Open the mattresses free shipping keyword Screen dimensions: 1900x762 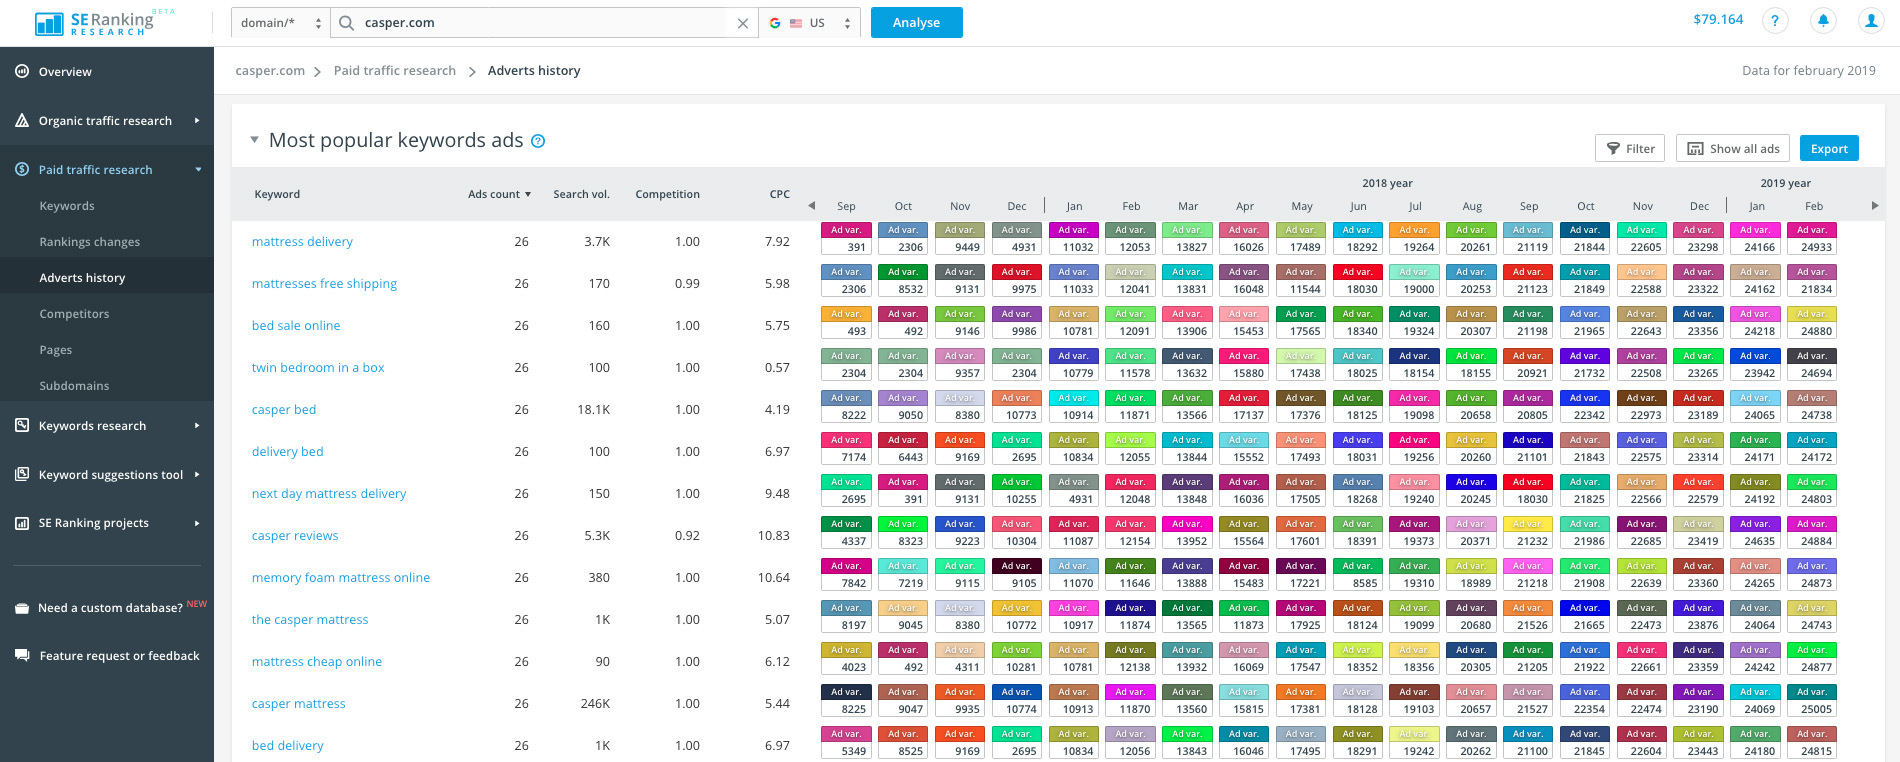click(324, 284)
